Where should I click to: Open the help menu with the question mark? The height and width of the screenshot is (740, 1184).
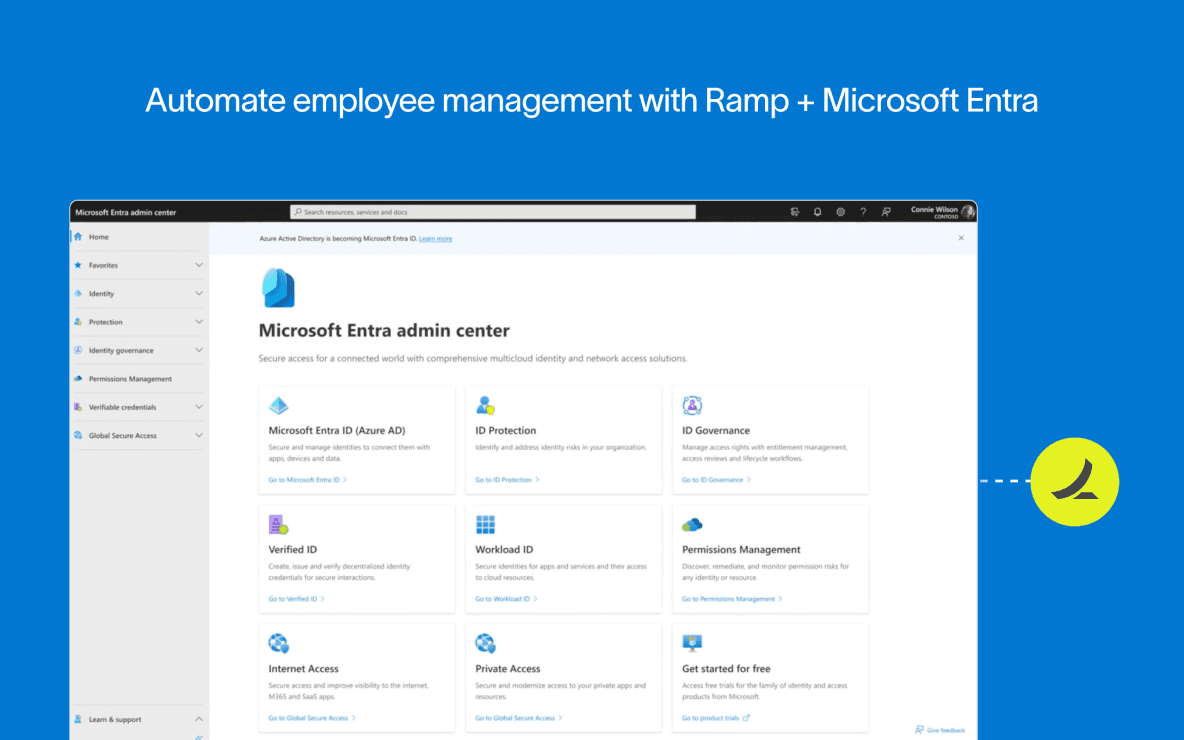coord(863,211)
